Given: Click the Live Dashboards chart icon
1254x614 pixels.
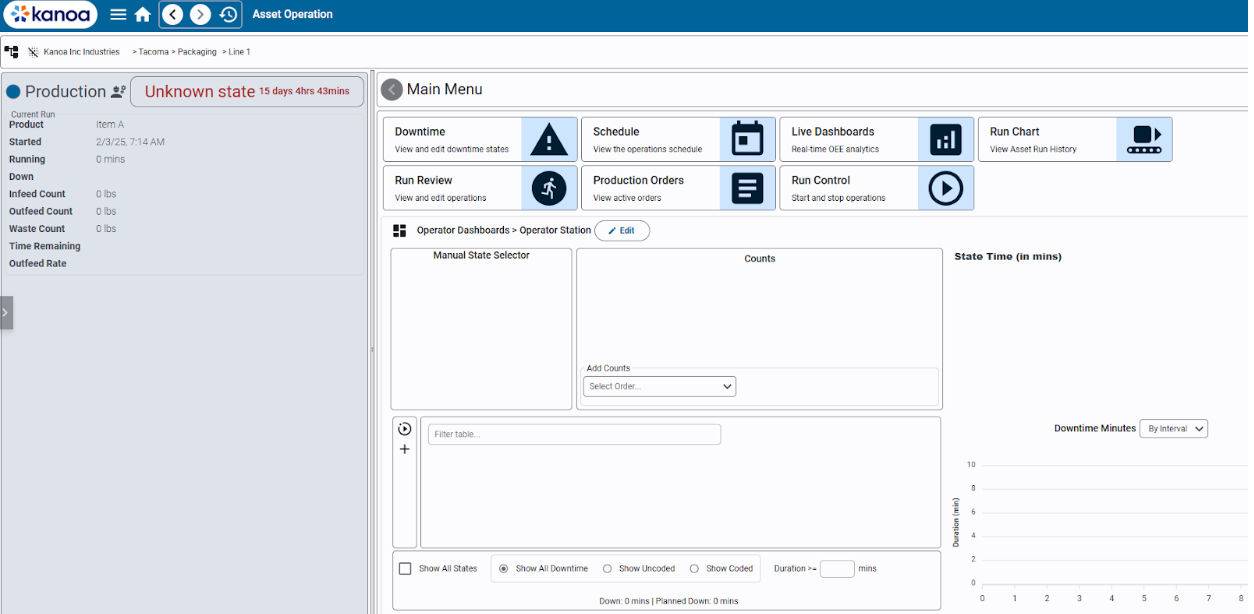Looking at the screenshot, I should 946,139.
